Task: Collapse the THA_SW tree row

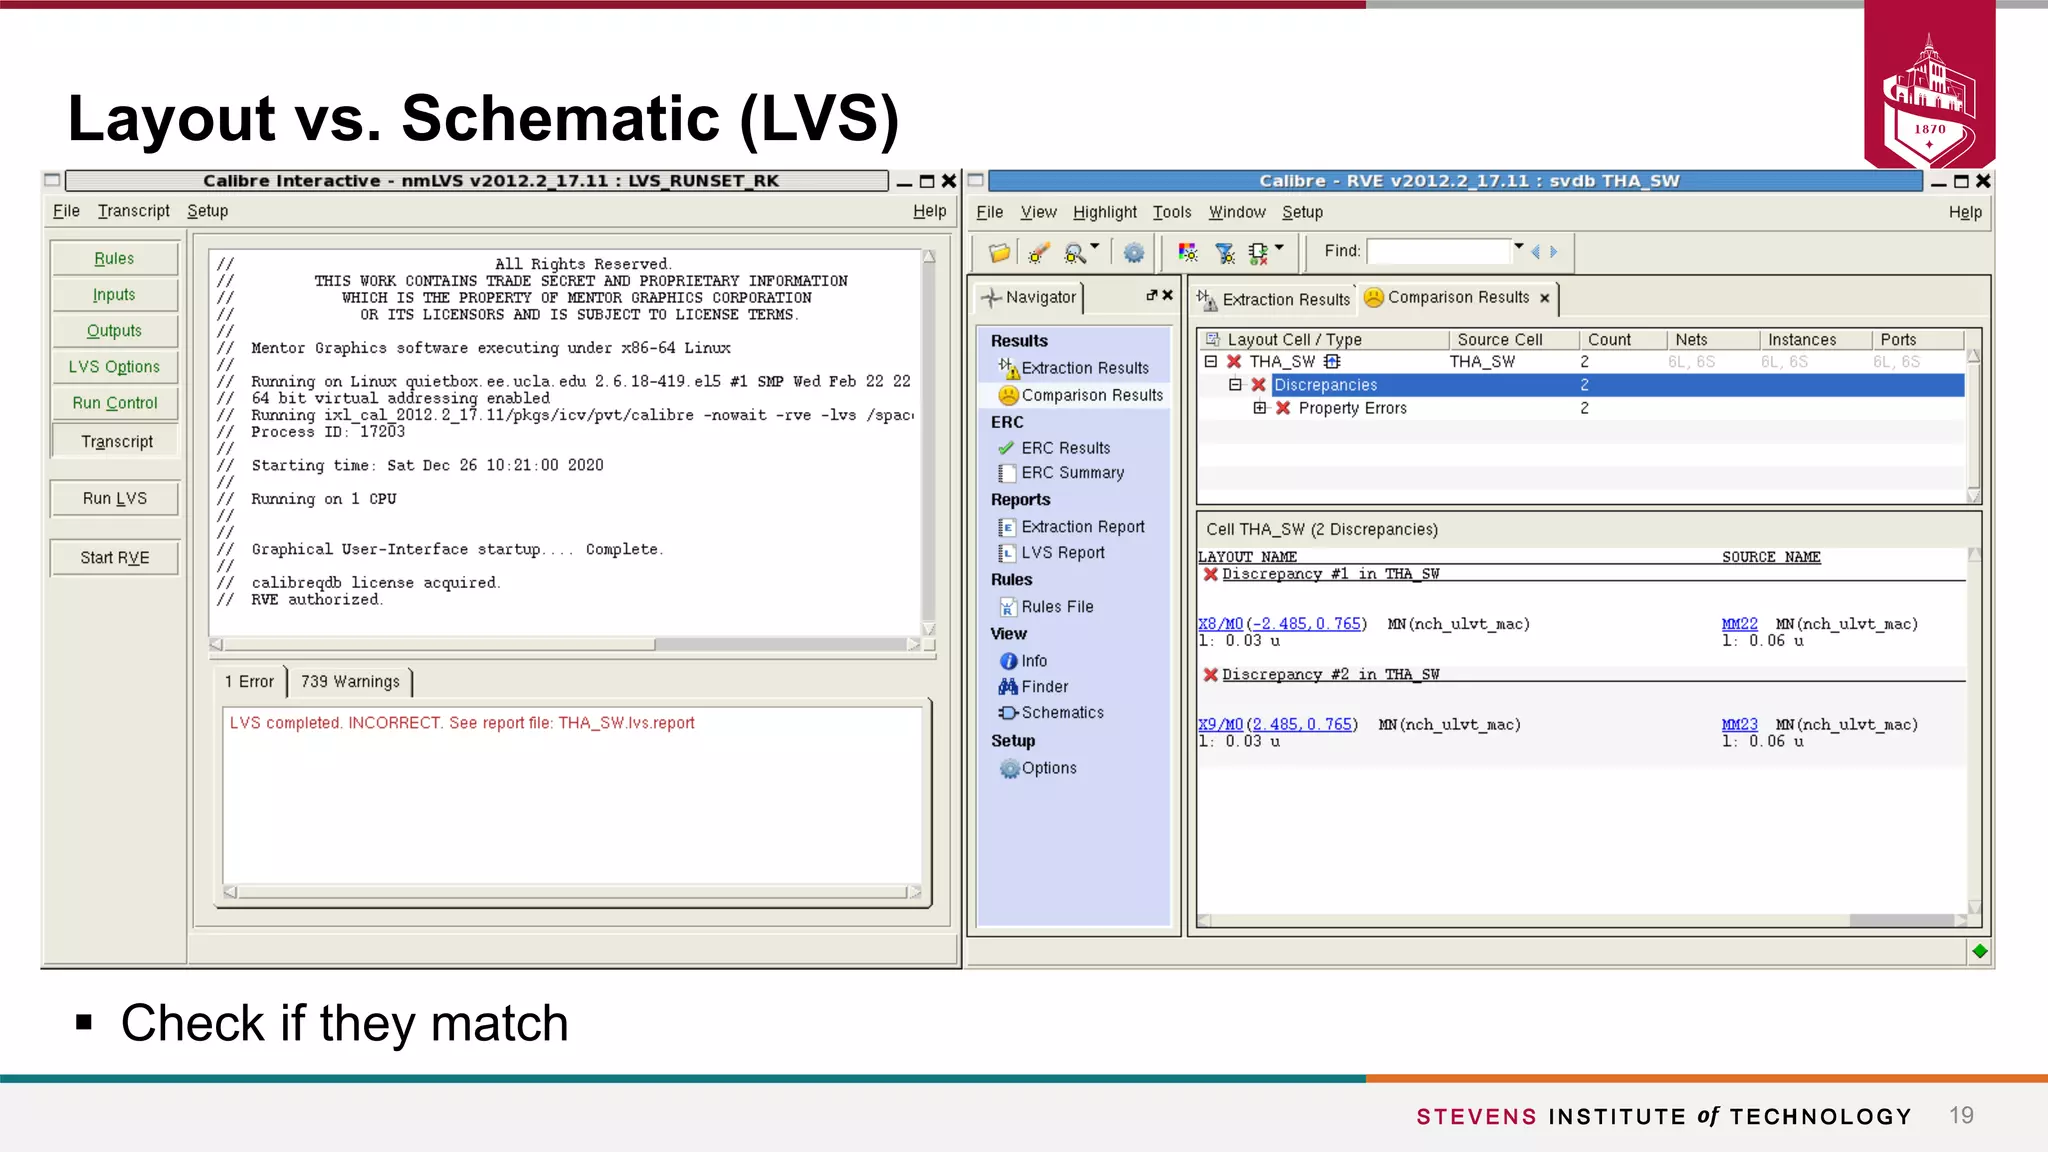Action: click(x=1211, y=362)
